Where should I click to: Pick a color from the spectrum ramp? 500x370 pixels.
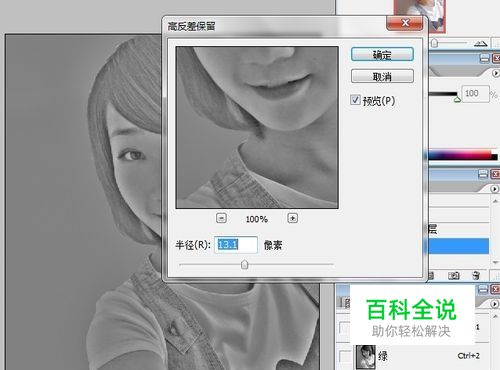[461, 156]
